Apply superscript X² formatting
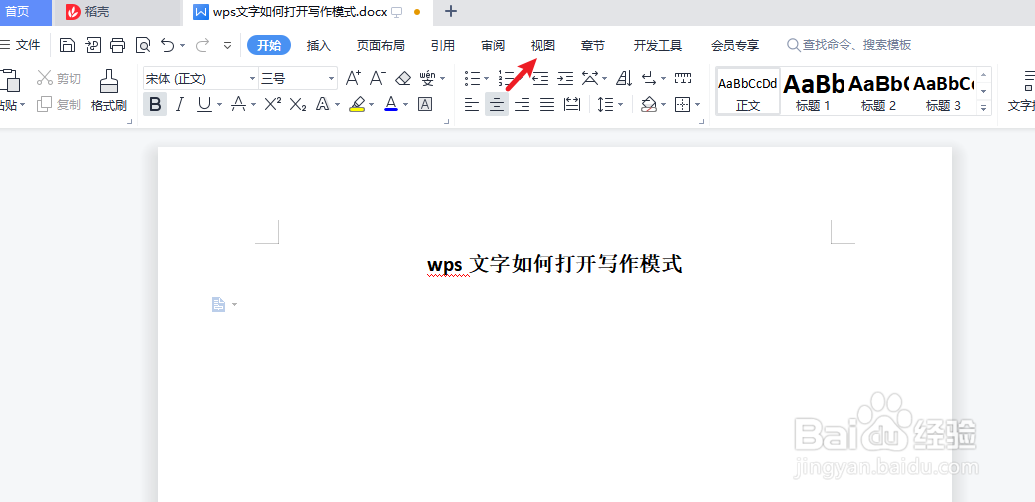The width and height of the screenshot is (1035, 502). [273, 104]
